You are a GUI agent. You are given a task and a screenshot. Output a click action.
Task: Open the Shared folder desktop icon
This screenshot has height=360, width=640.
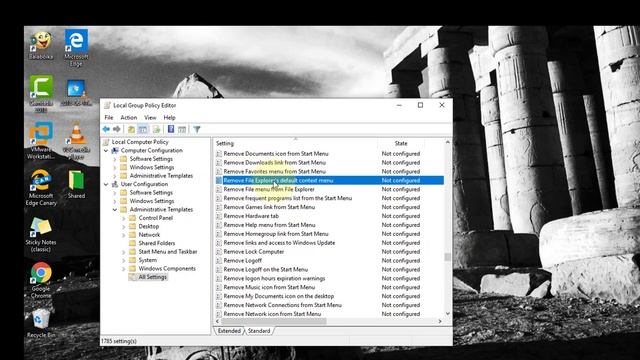76,185
